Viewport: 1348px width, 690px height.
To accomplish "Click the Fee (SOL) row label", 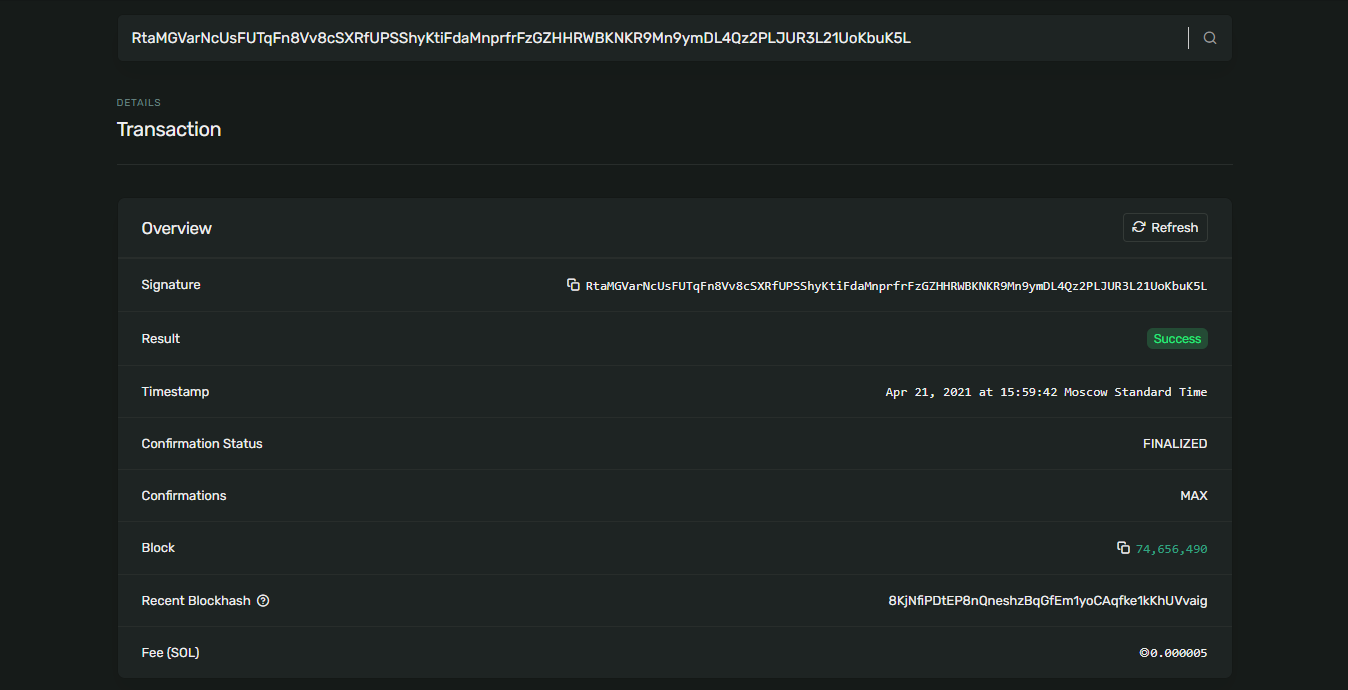I will pyautogui.click(x=170, y=653).
